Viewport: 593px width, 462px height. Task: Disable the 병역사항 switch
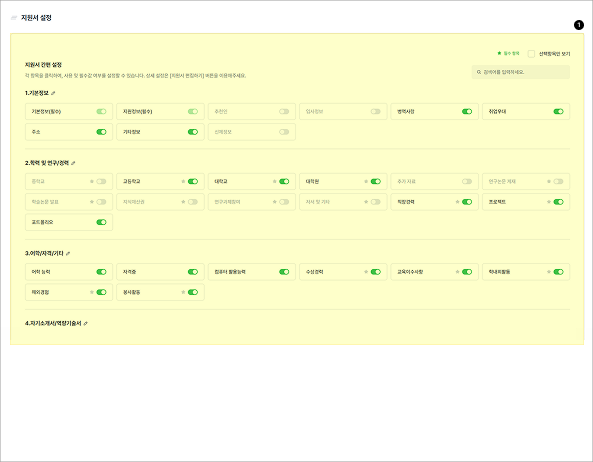tap(467, 112)
